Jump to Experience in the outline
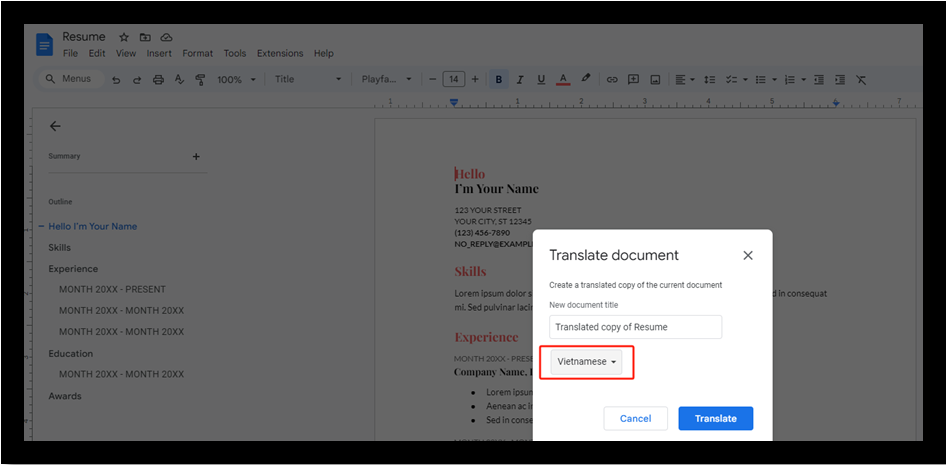 (73, 269)
